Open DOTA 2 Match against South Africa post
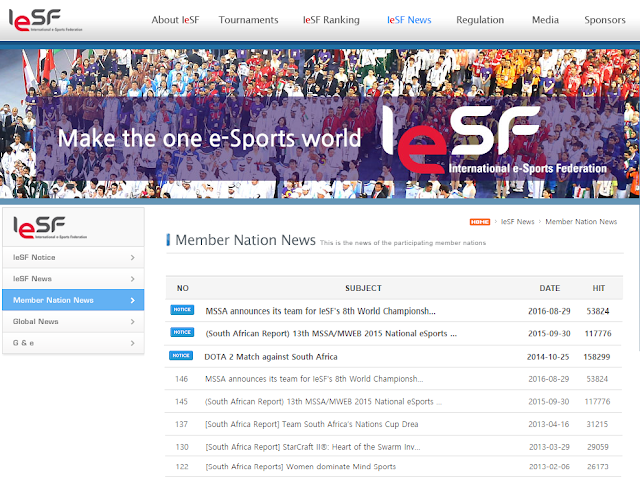 271,357
